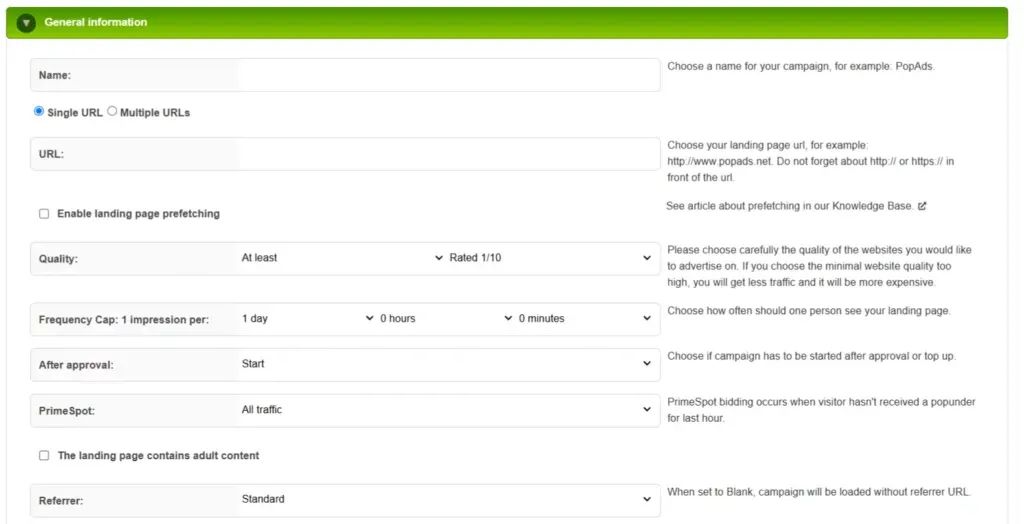Click the 'Enable landing page prefetching' label text
The width and height of the screenshot is (1024, 524).
[138, 214]
